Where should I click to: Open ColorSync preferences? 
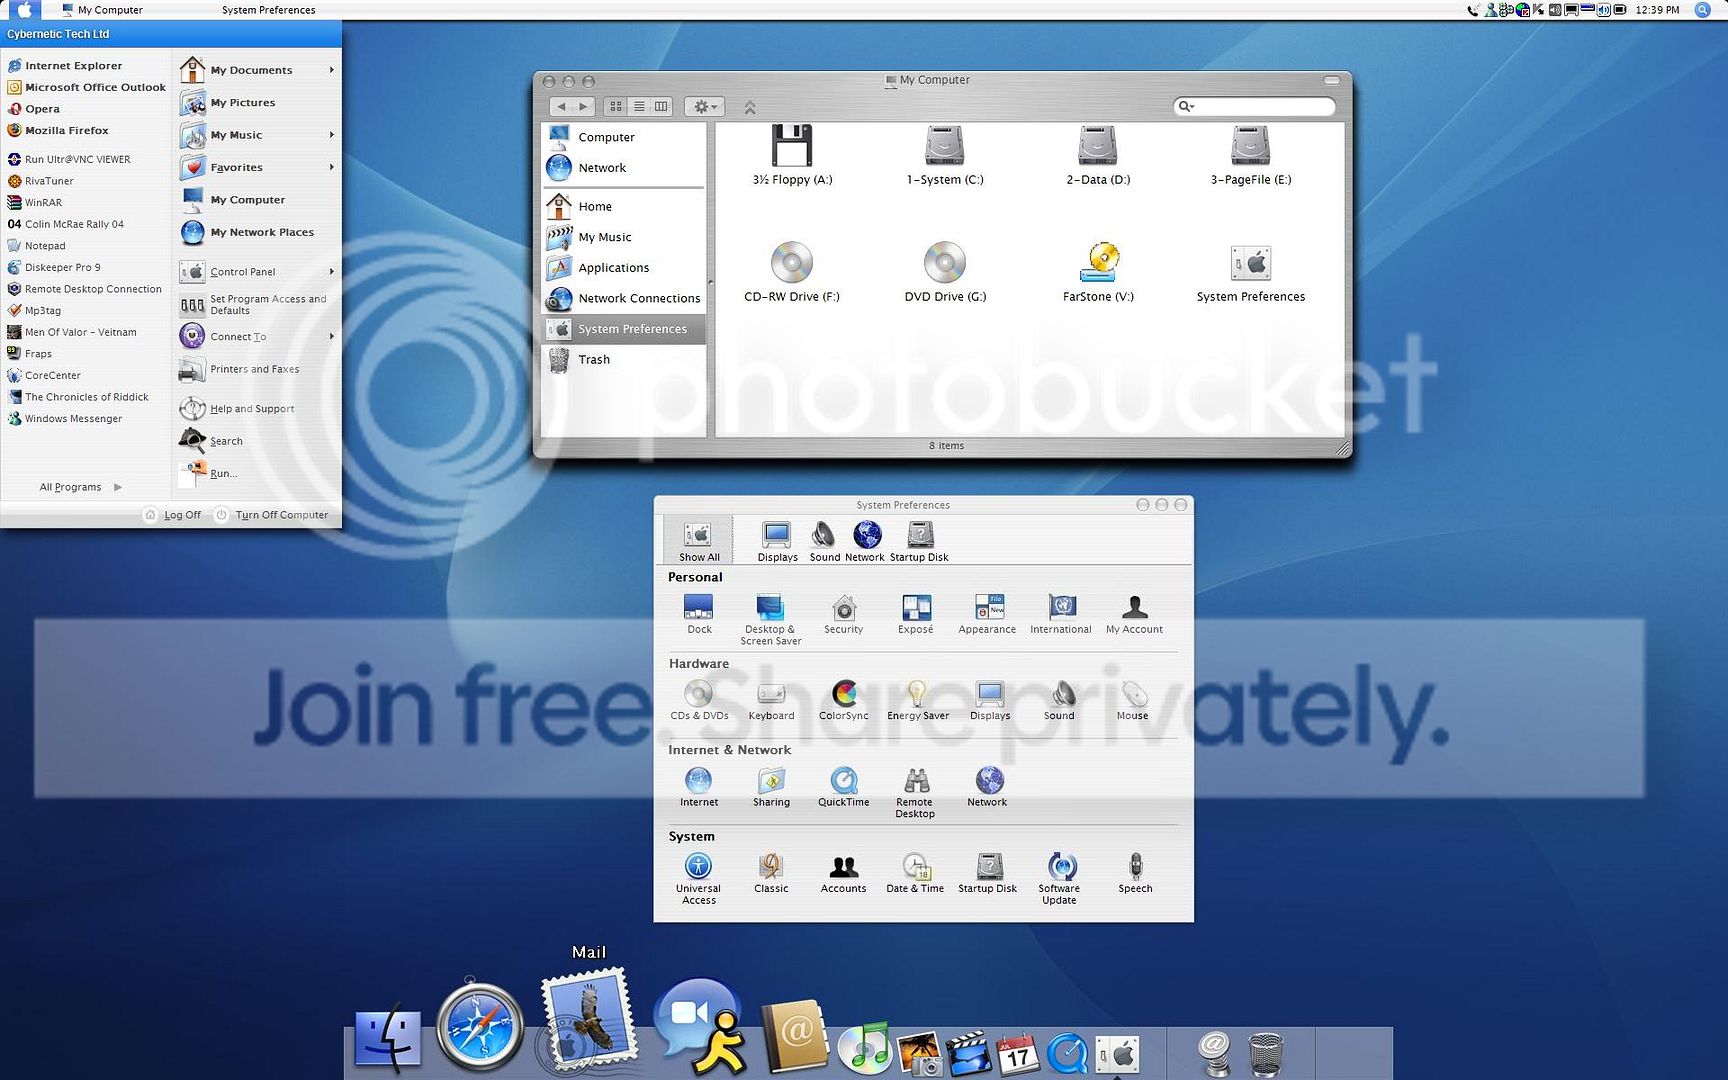coord(844,700)
